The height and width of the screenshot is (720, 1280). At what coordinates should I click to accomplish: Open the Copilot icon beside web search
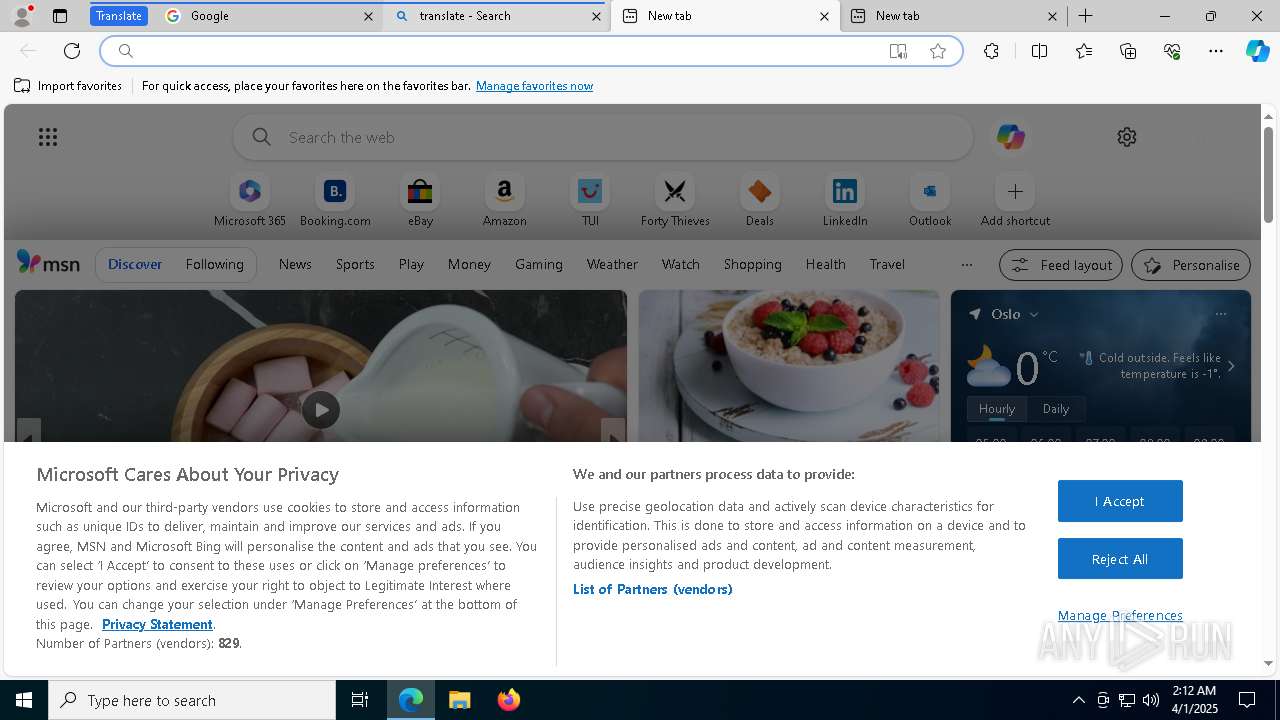[x=1010, y=137]
